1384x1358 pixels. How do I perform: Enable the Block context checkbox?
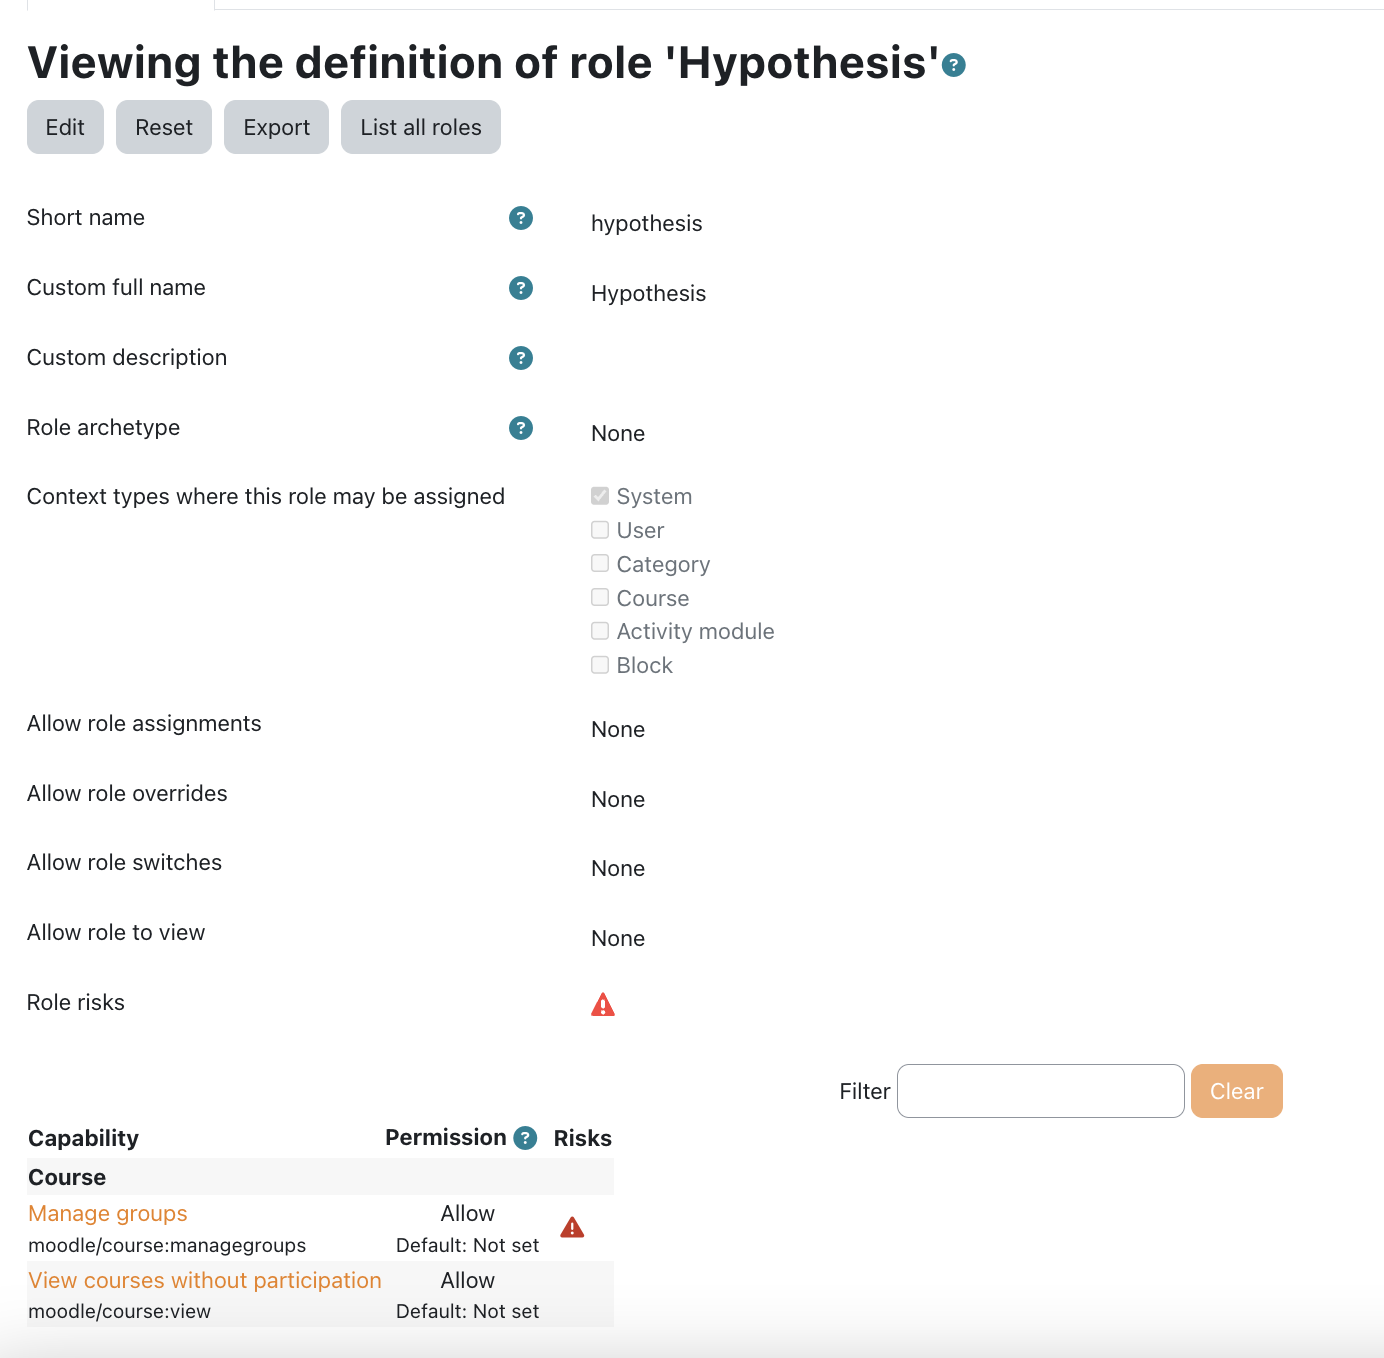click(600, 665)
